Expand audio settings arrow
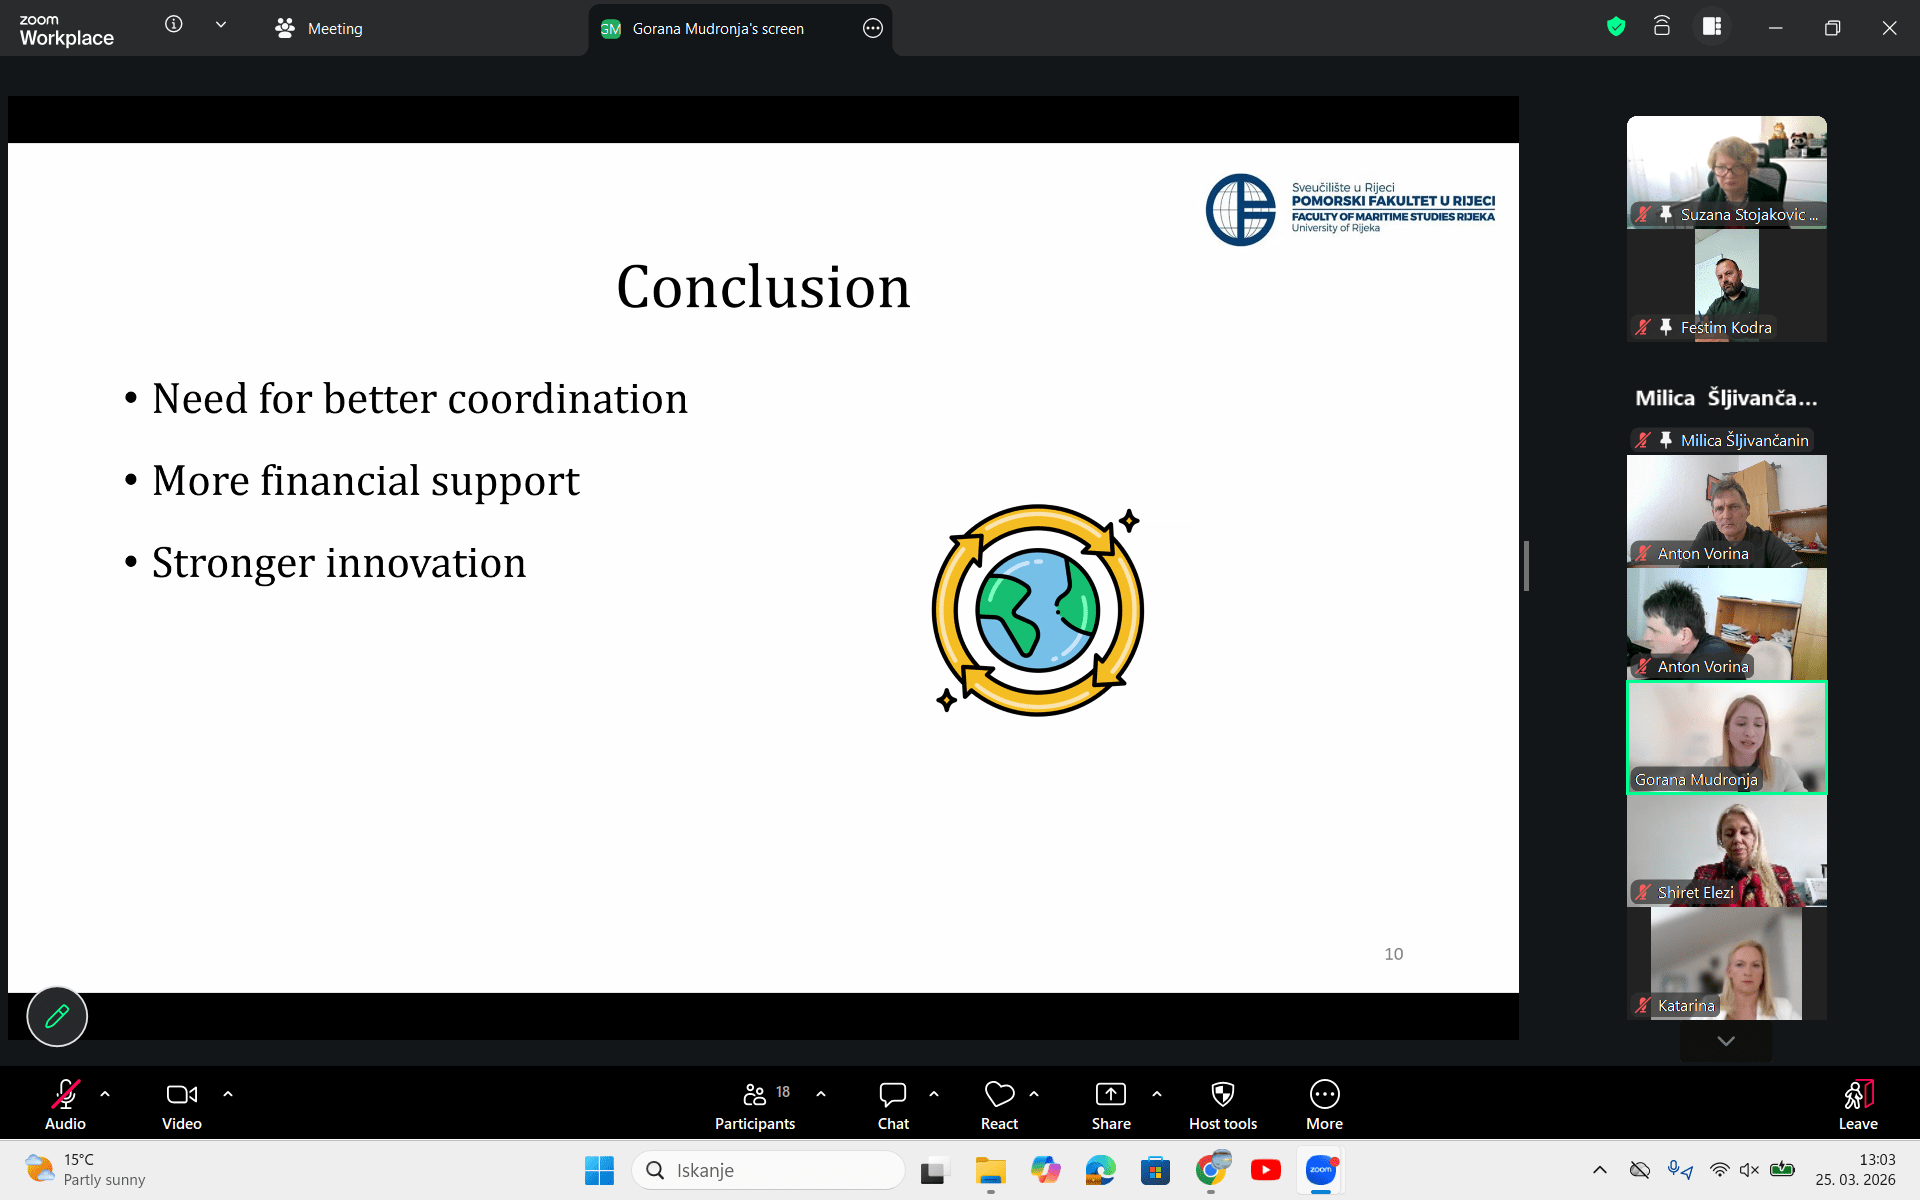 pos(105,1094)
